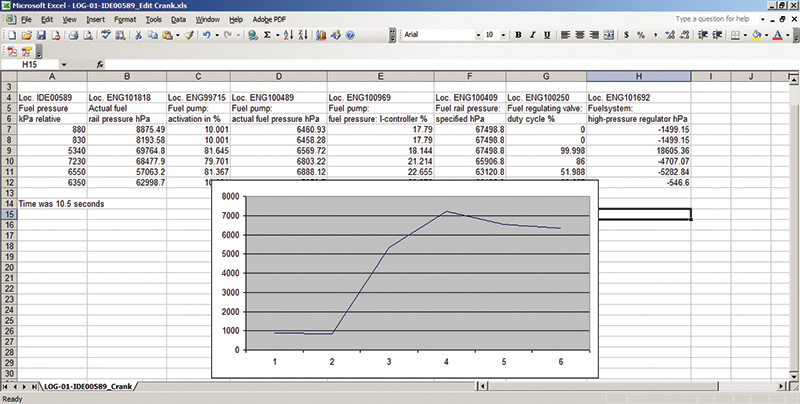Open the File menu
800x404 pixels.
(x=27, y=19)
